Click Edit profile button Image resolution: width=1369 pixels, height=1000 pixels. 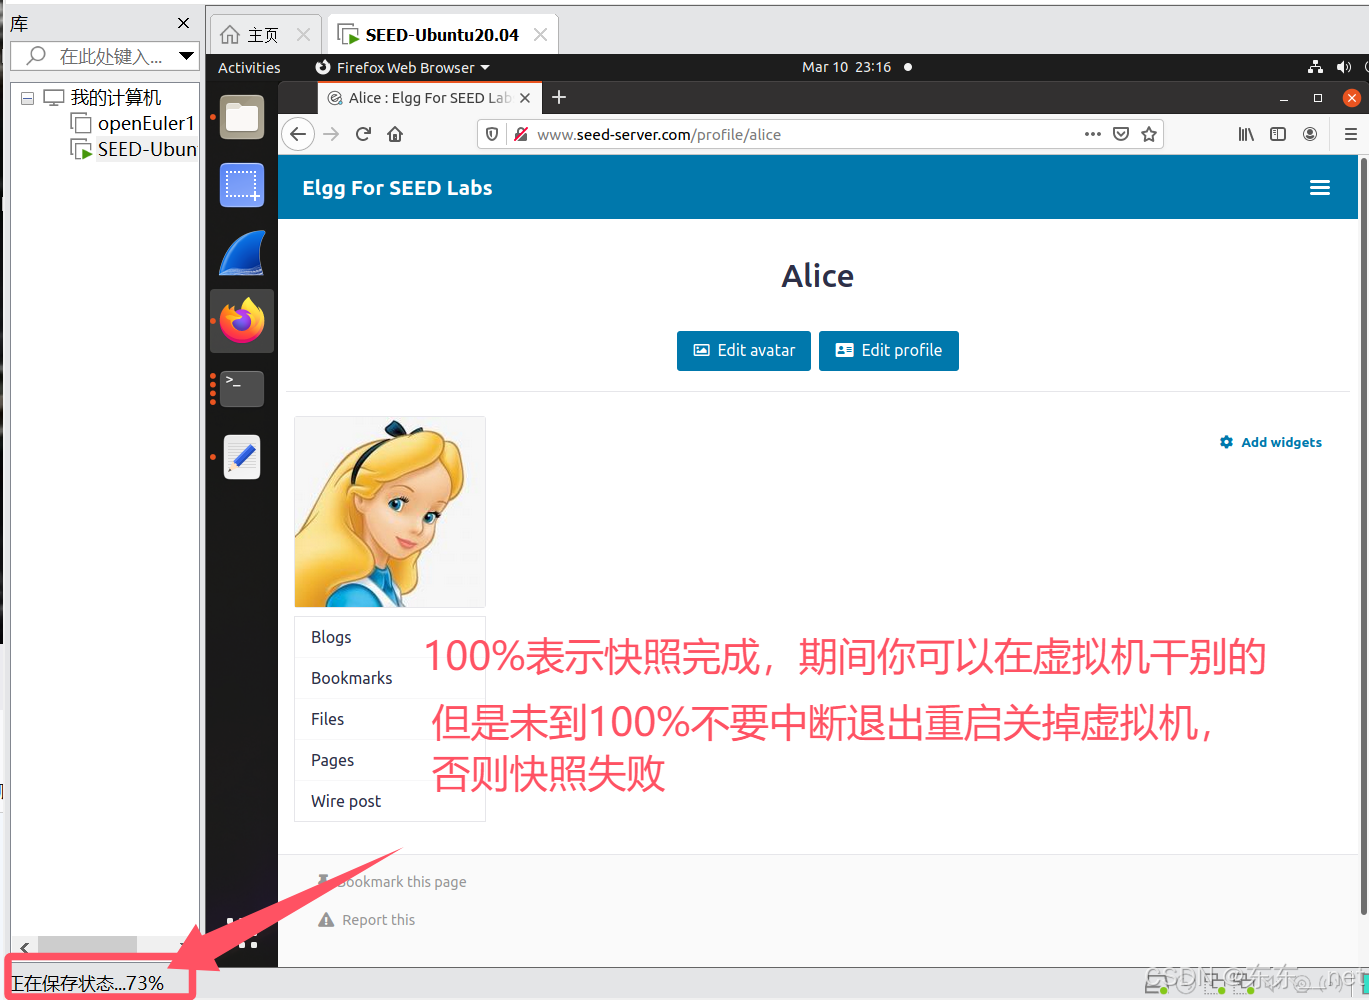[x=889, y=351]
